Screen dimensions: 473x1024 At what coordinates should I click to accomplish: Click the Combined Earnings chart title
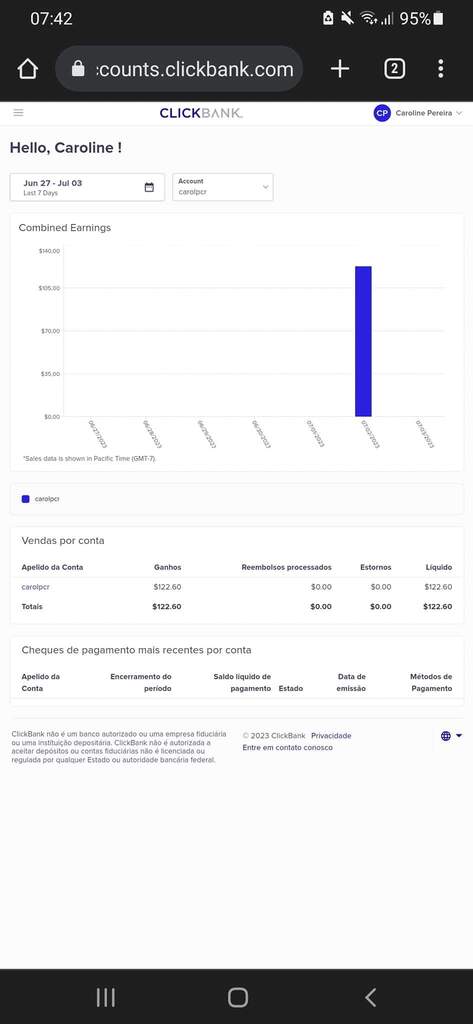pos(65,228)
